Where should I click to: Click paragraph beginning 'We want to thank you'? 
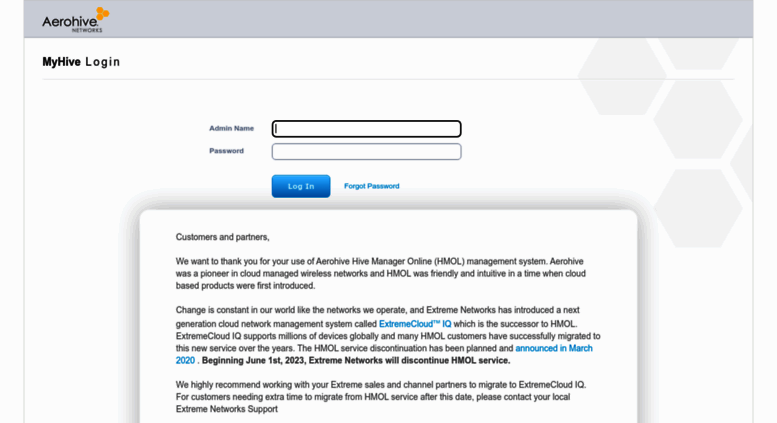tap(381, 273)
